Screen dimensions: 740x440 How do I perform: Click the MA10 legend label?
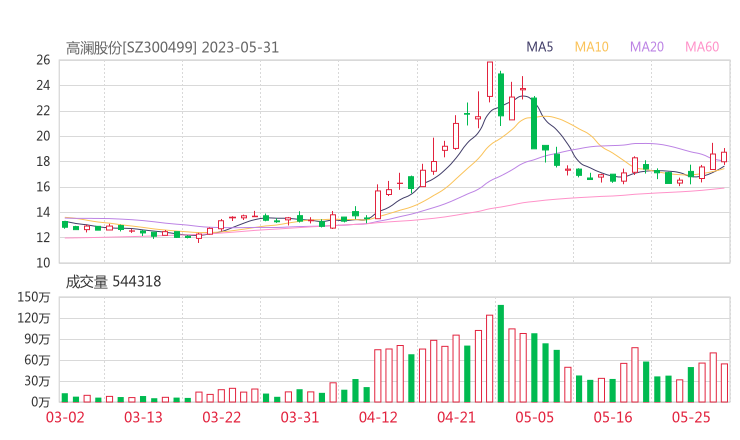(x=591, y=47)
